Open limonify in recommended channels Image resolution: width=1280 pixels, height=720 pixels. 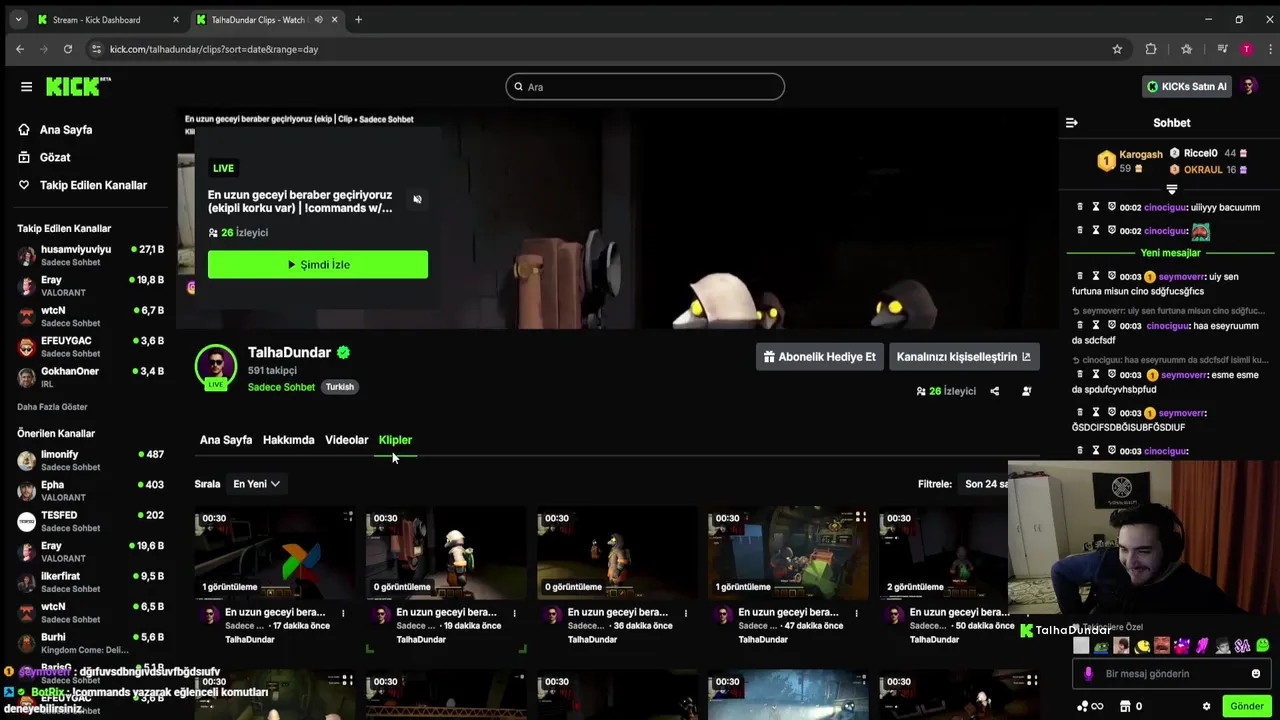coord(90,460)
